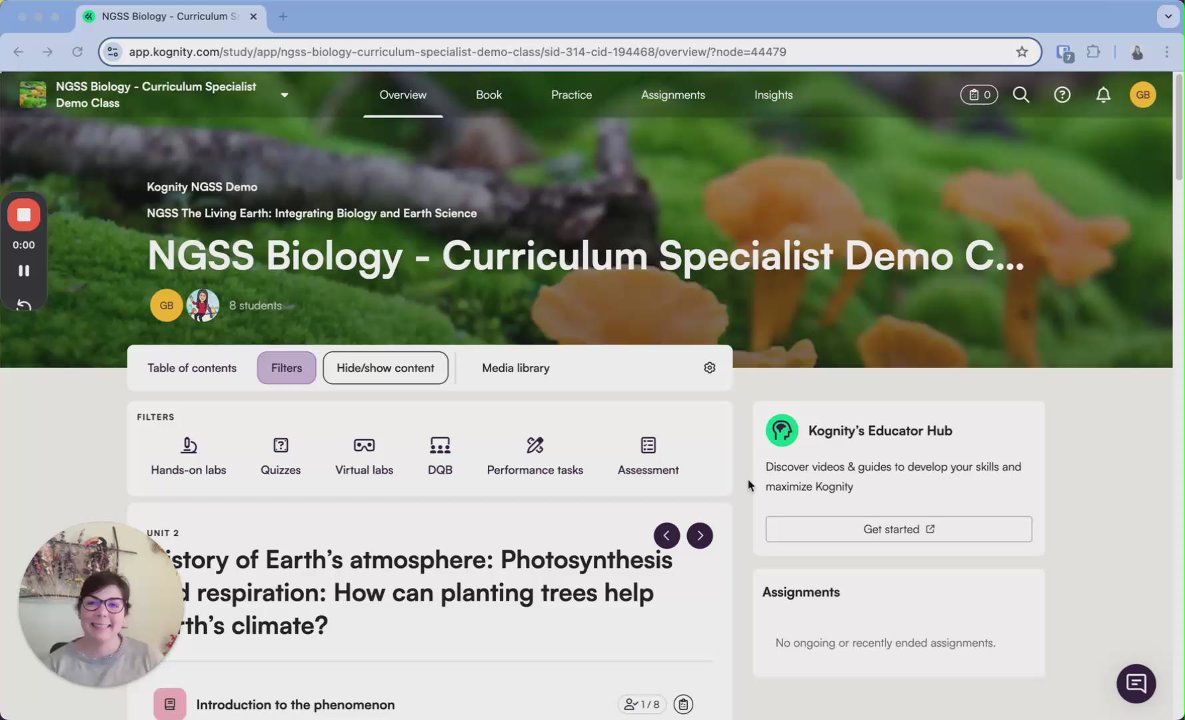Pause the recording
The width and height of the screenshot is (1185, 720).
[x=23, y=270]
